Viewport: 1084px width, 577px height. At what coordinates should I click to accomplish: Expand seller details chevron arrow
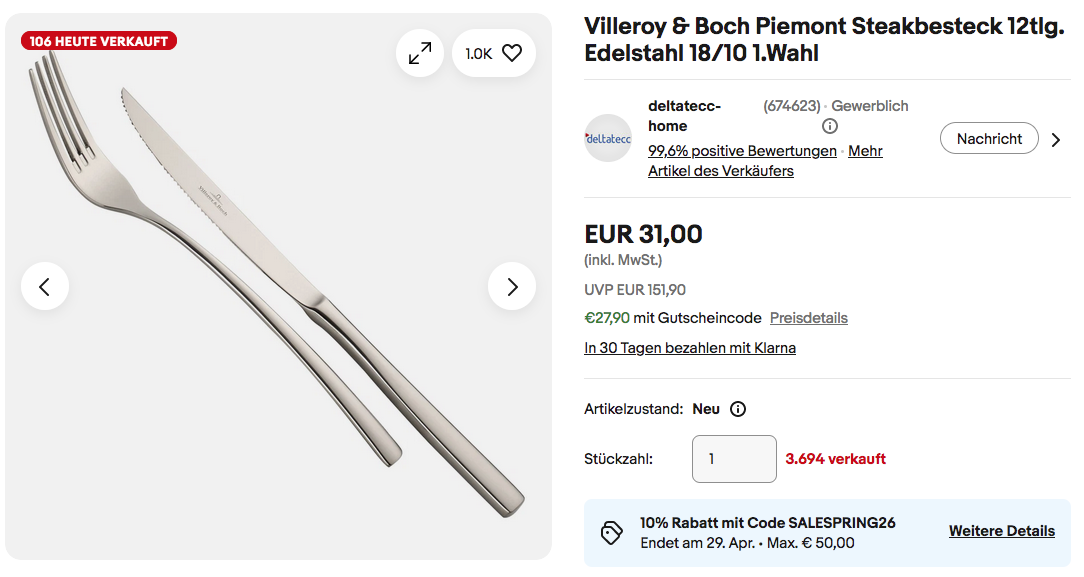point(1056,140)
